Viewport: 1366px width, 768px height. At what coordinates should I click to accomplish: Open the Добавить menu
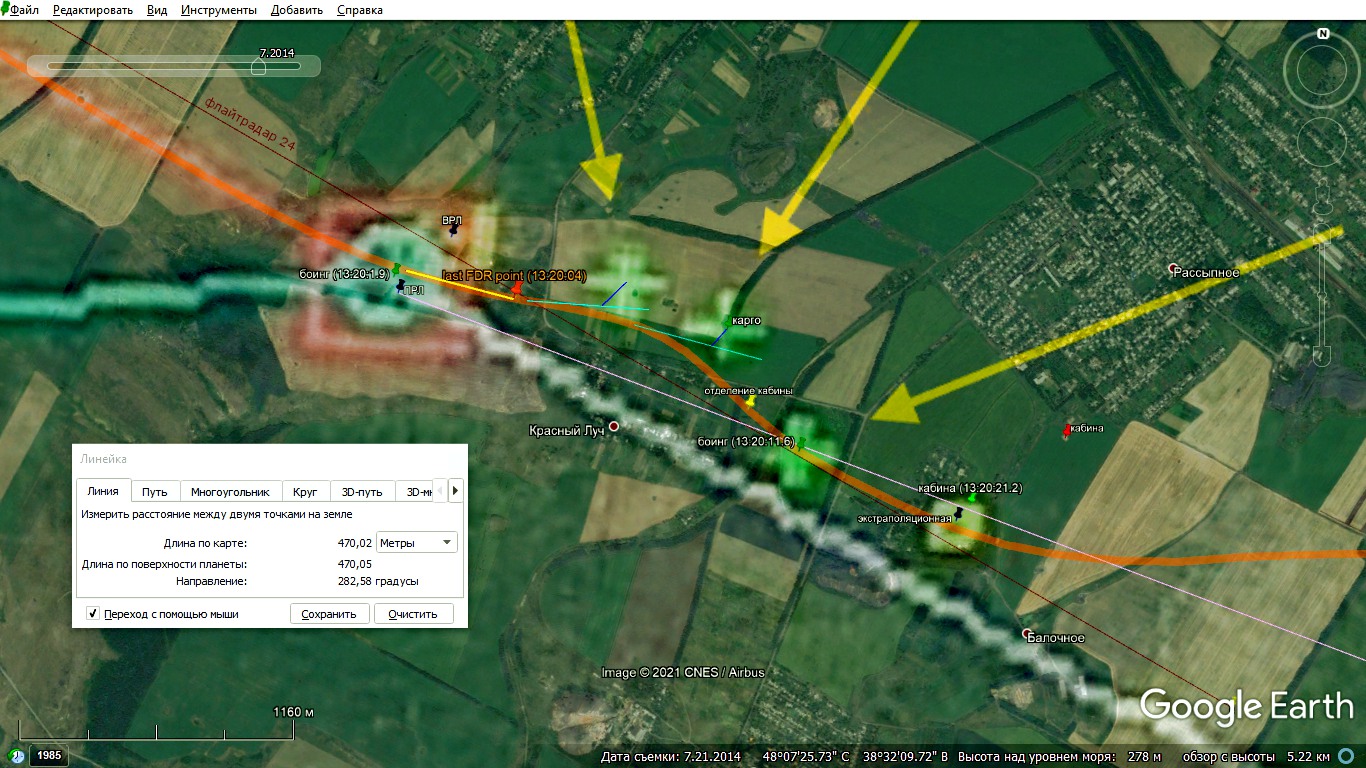297,10
